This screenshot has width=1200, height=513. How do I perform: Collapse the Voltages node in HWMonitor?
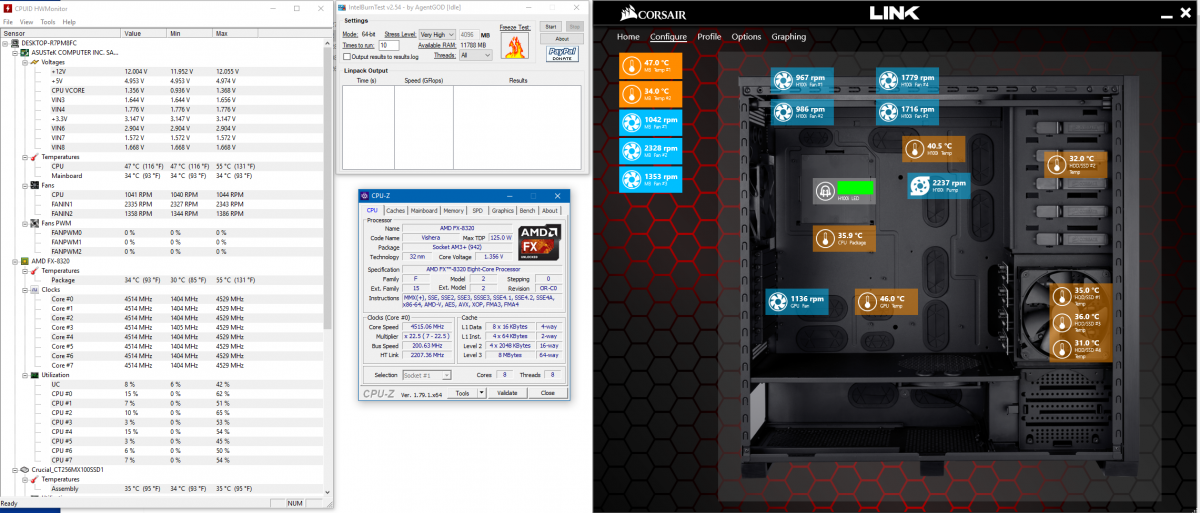coord(26,62)
